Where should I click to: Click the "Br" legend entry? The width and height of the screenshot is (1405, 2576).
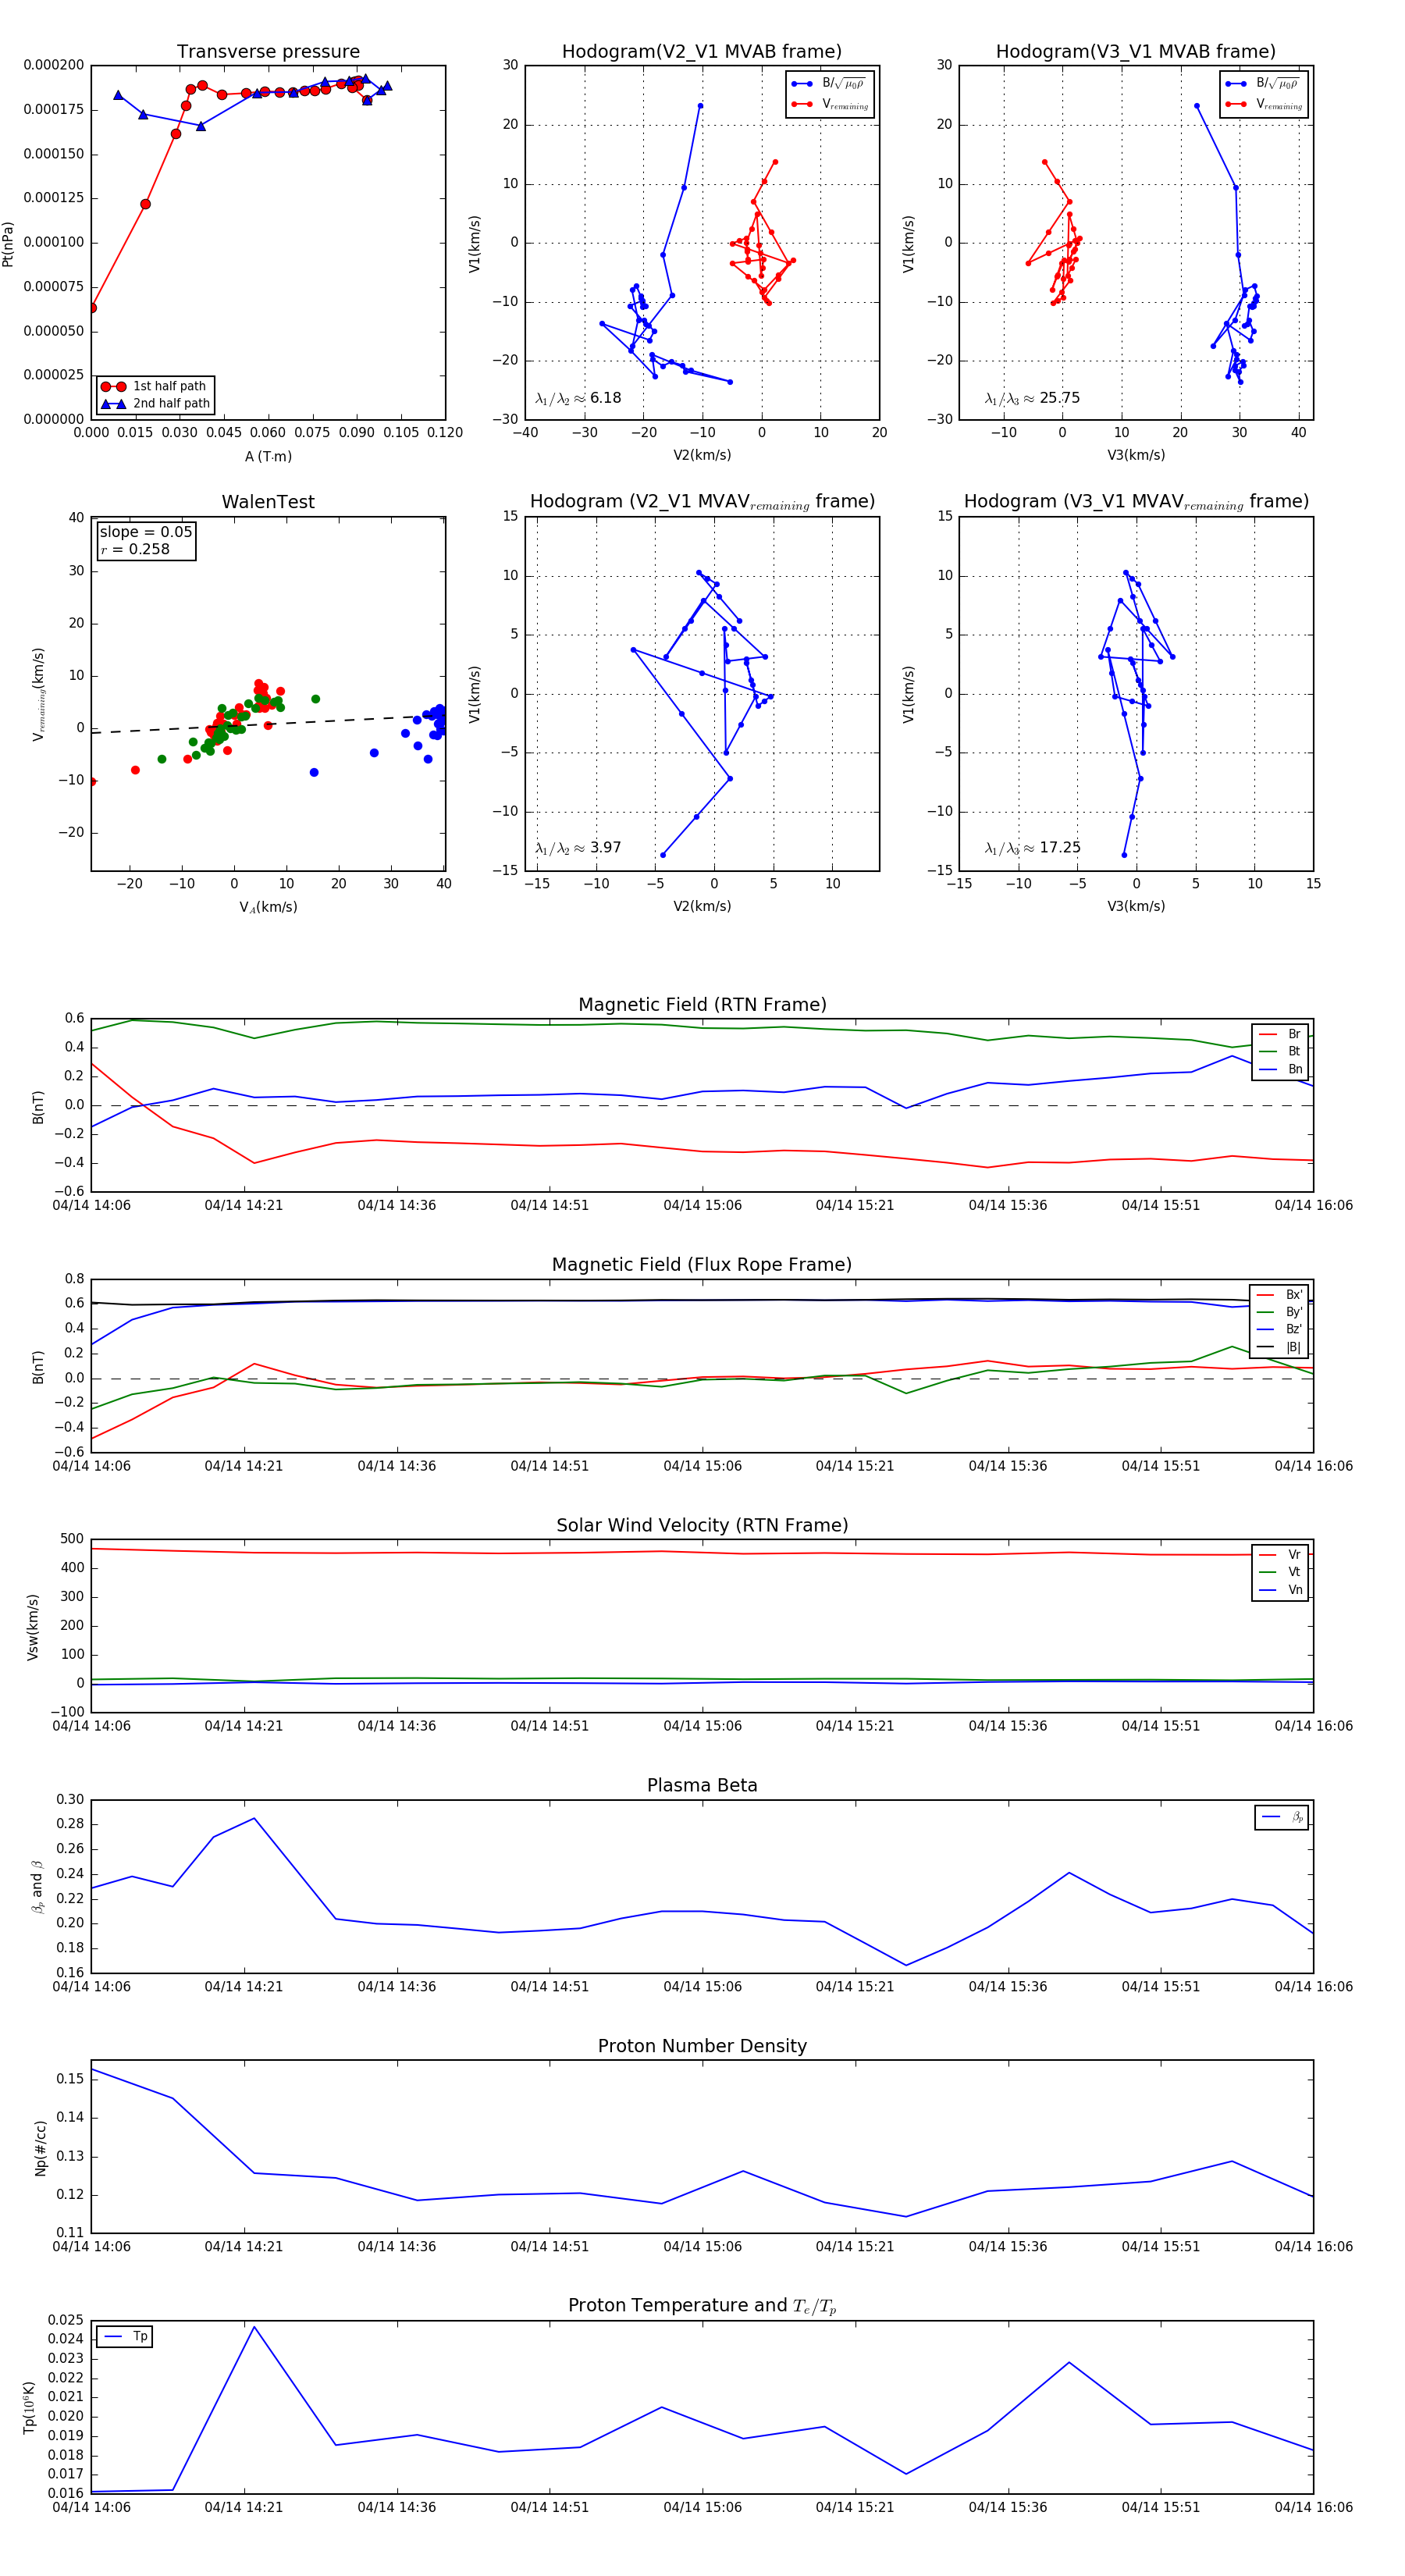click(x=1280, y=1034)
